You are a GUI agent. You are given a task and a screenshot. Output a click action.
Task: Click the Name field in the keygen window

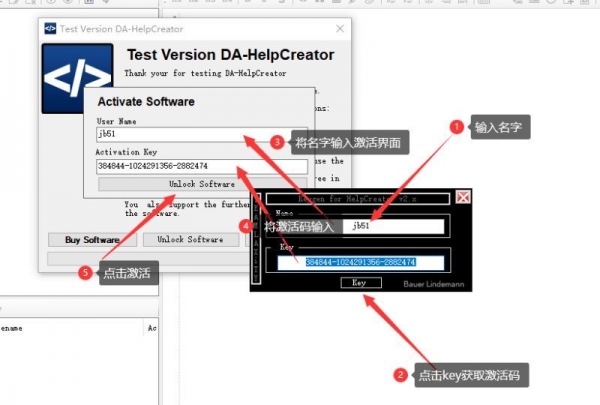pos(393,226)
